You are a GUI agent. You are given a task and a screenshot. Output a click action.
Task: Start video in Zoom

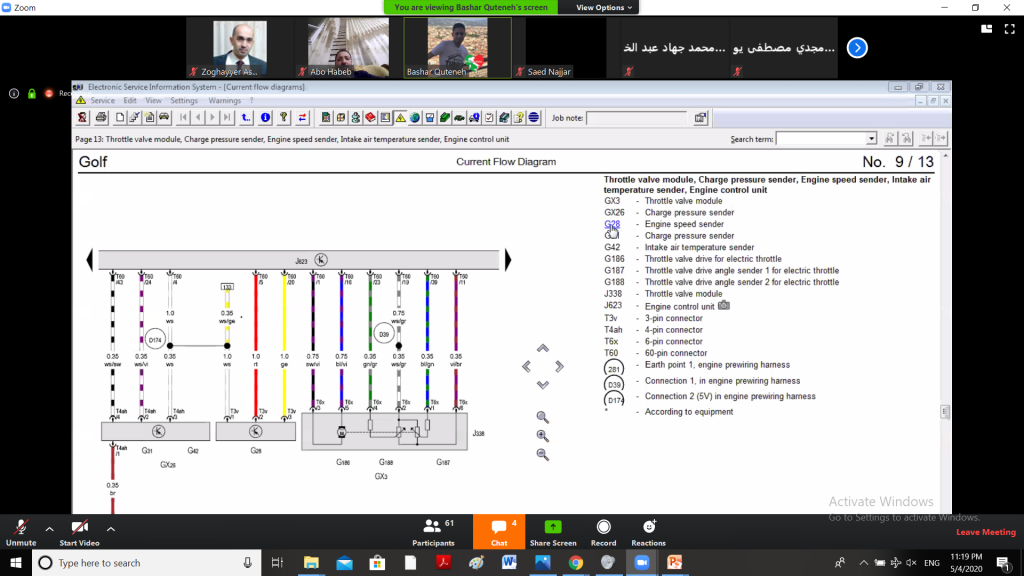[80, 532]
